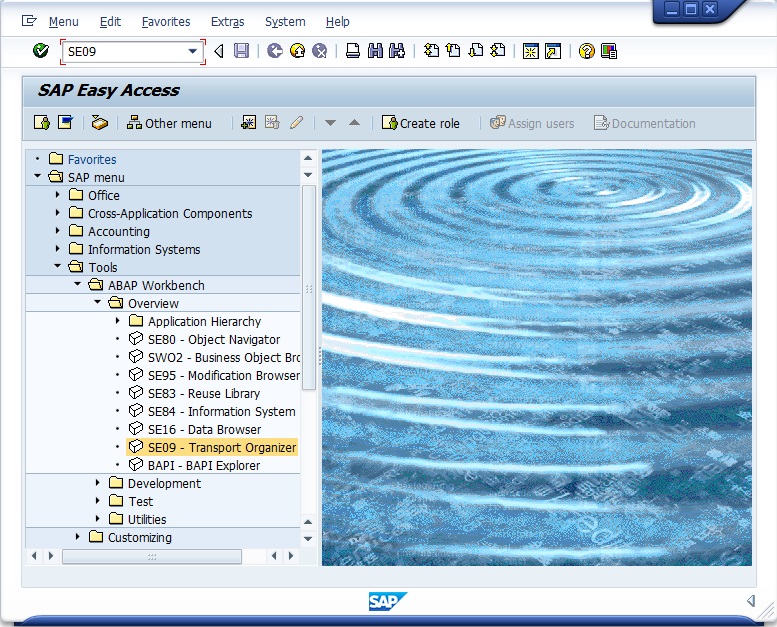Open the Menu menu

[63, 21]
